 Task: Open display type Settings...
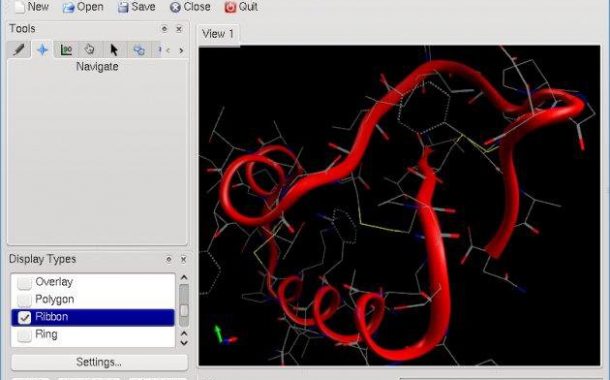click(x=99, y=362)
